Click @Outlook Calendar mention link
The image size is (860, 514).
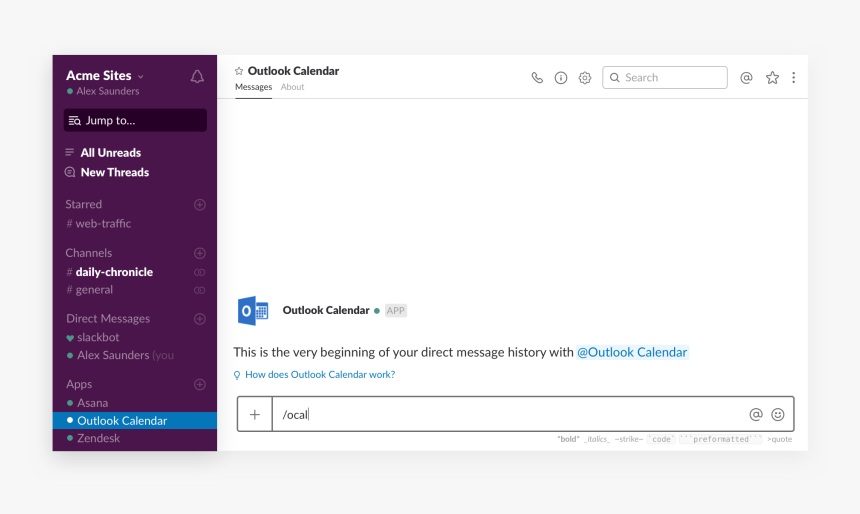[632, 352]
